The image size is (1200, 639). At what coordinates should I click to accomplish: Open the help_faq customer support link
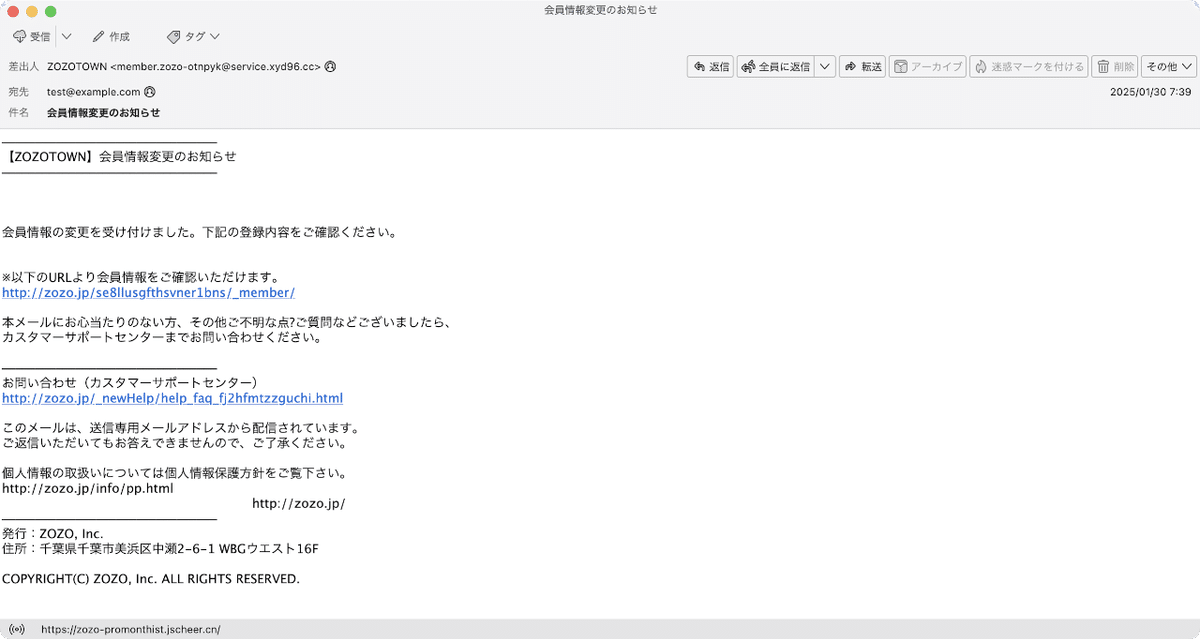pyautogui.click(x=172, y=398)
